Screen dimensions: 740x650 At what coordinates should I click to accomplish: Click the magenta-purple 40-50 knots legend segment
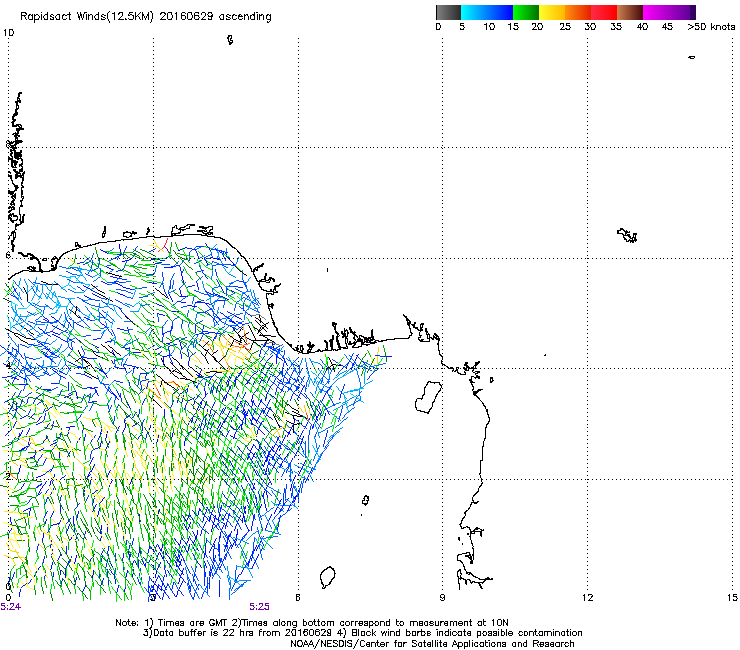pos(666,12)
